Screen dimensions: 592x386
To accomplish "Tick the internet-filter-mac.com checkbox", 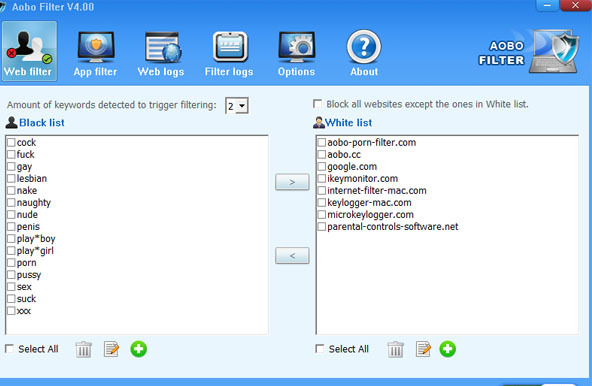I will point(322,191).
